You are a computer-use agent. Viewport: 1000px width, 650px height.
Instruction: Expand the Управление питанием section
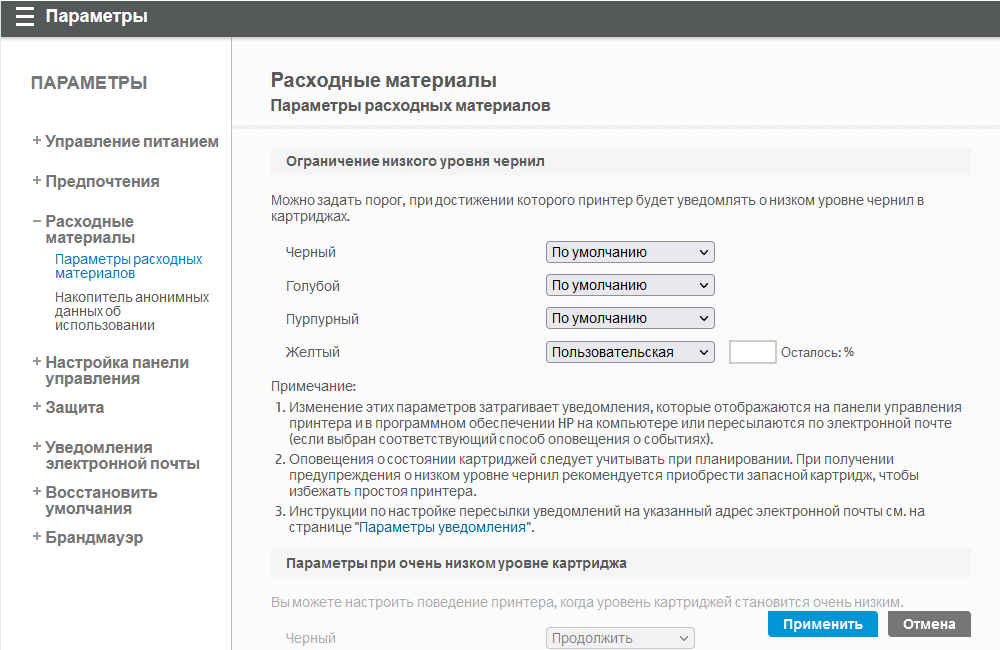tap(131, 142)
